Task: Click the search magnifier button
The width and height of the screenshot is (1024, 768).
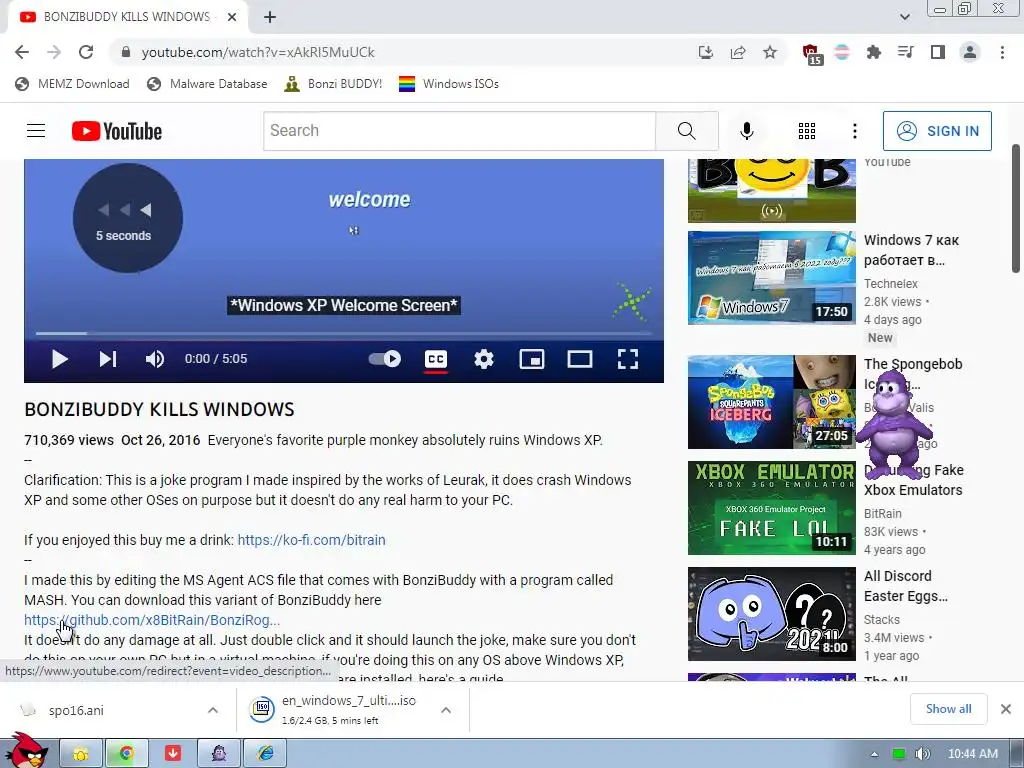Action: pos(686,131)
